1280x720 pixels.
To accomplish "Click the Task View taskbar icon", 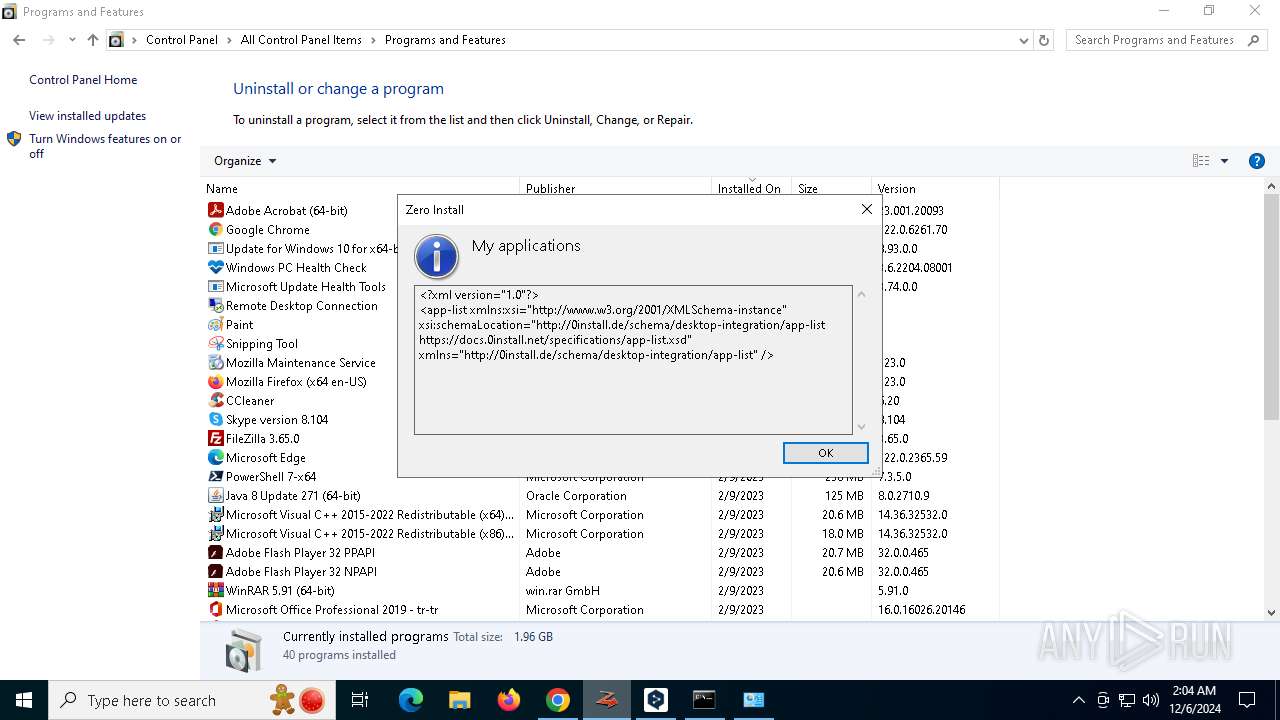I will 360,700.
